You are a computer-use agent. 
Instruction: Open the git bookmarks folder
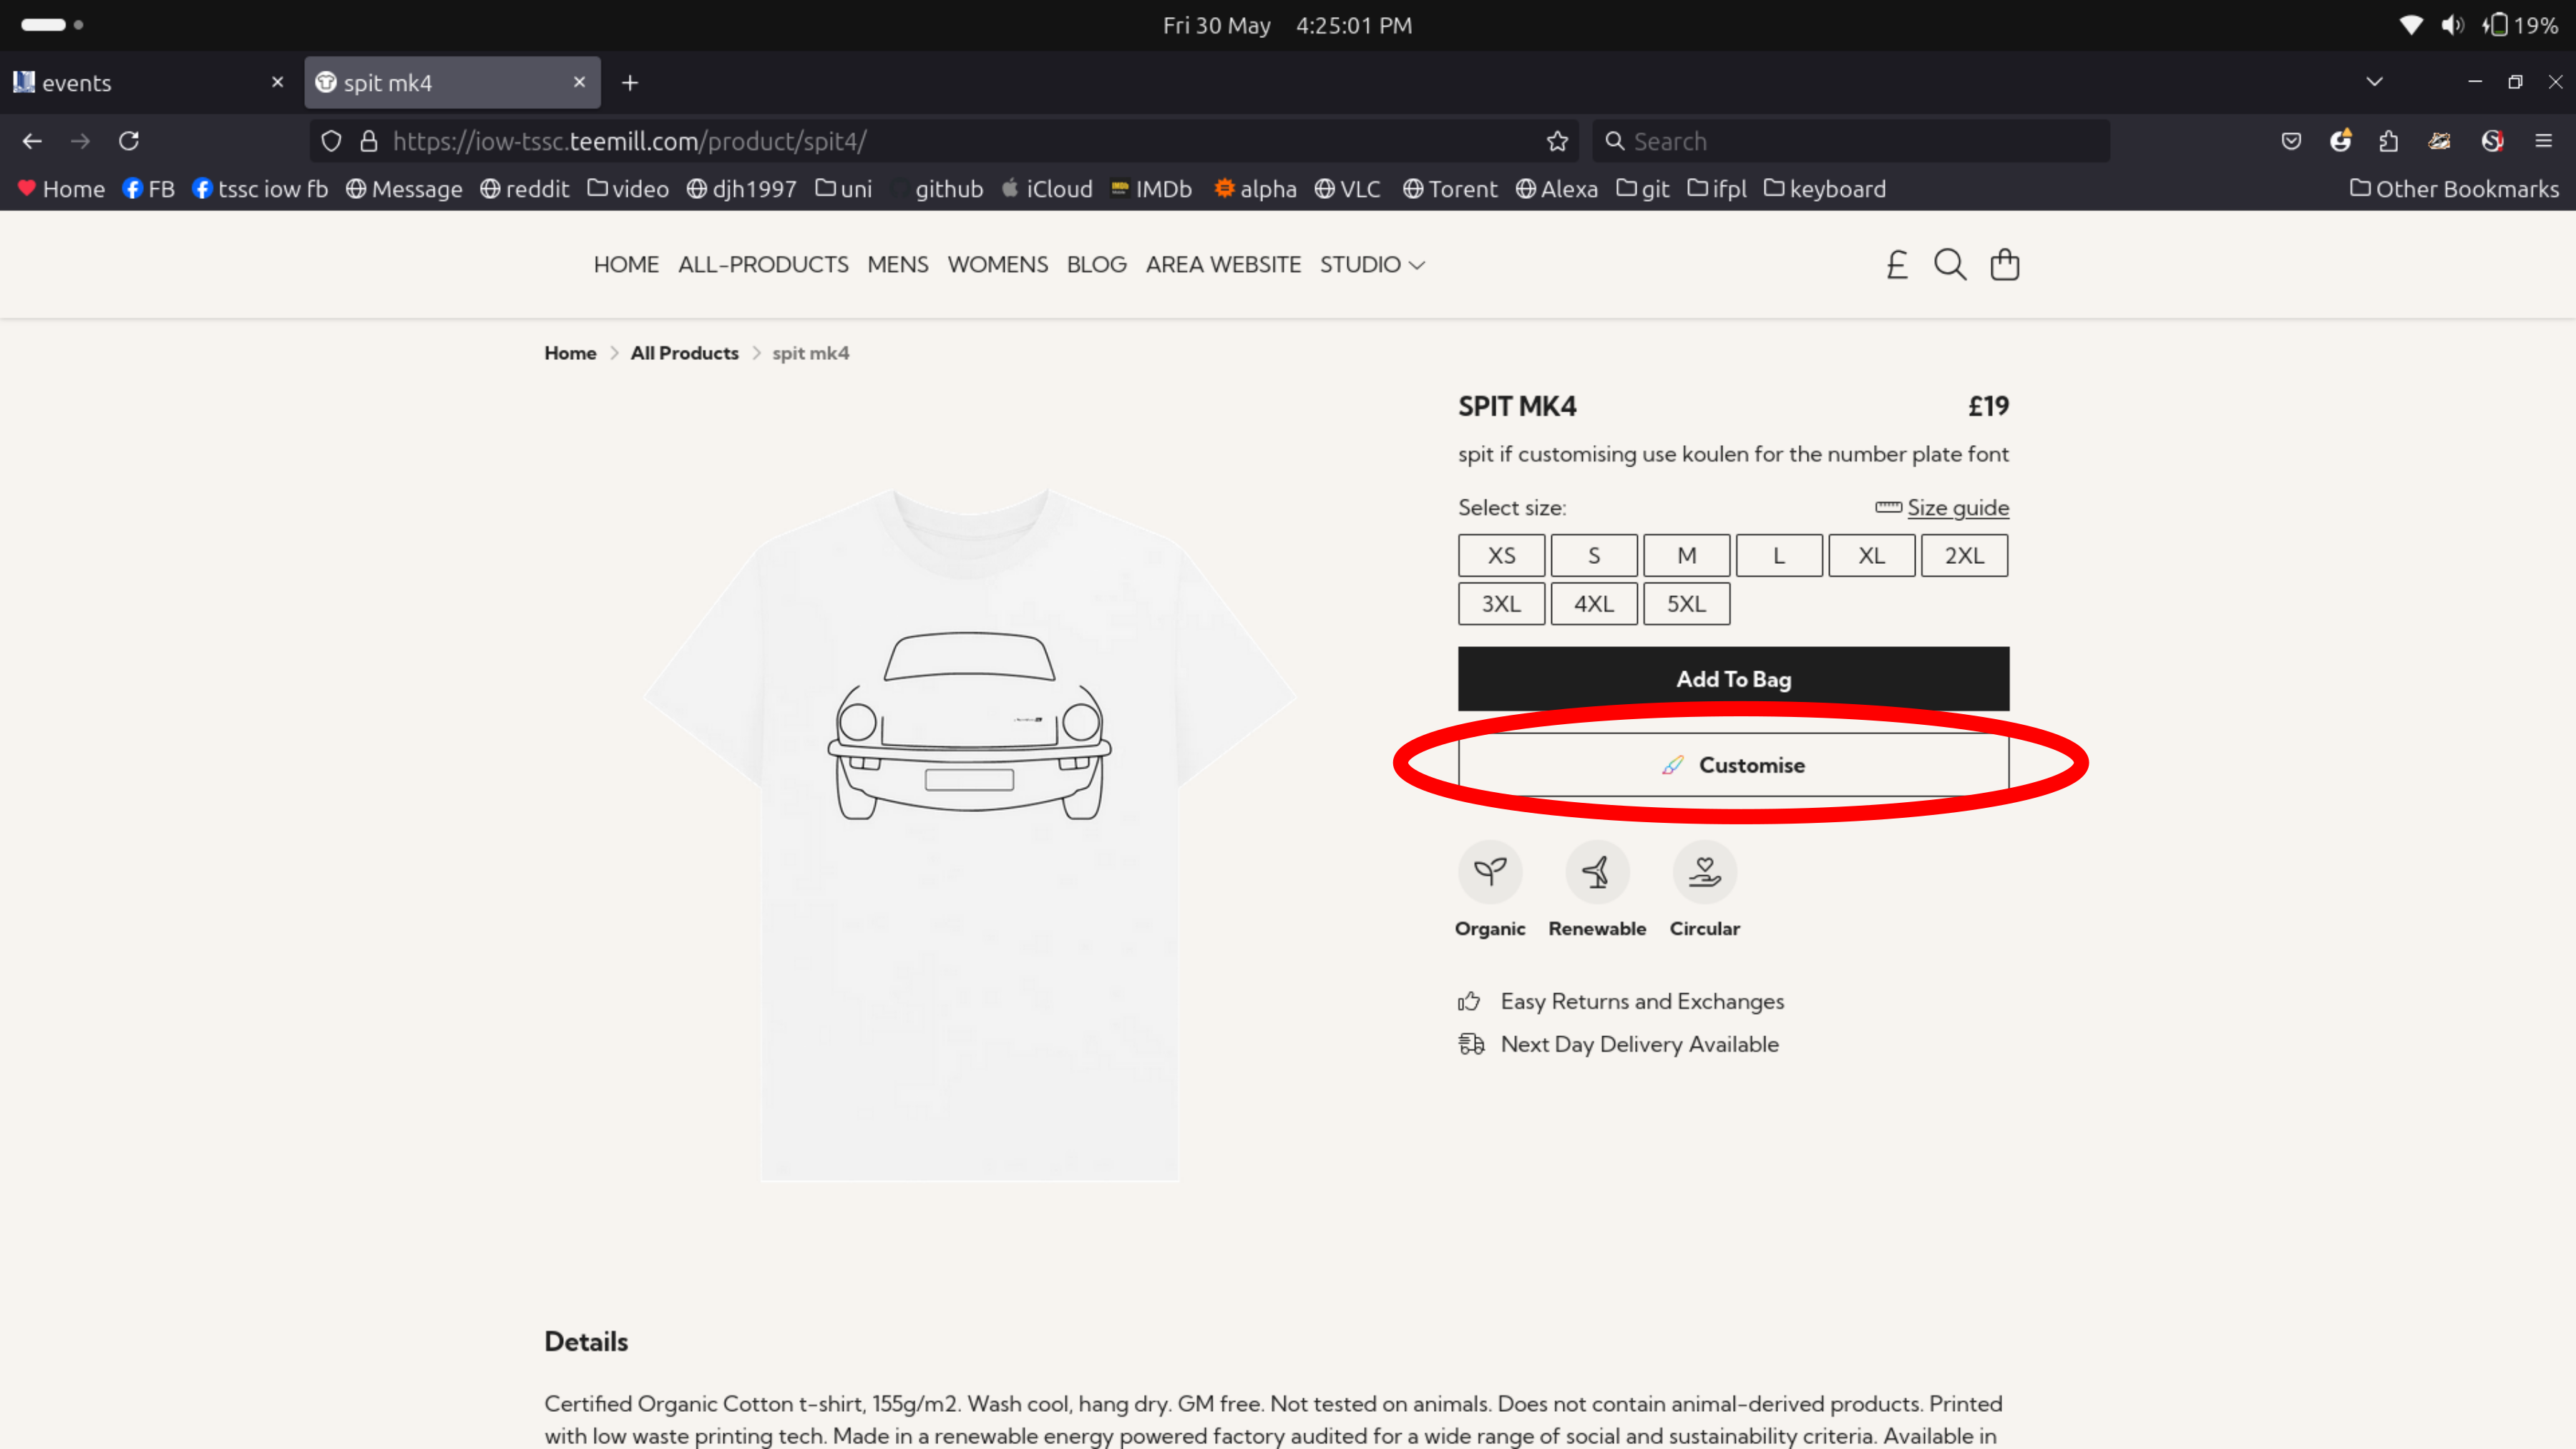tap(1643, 189)
